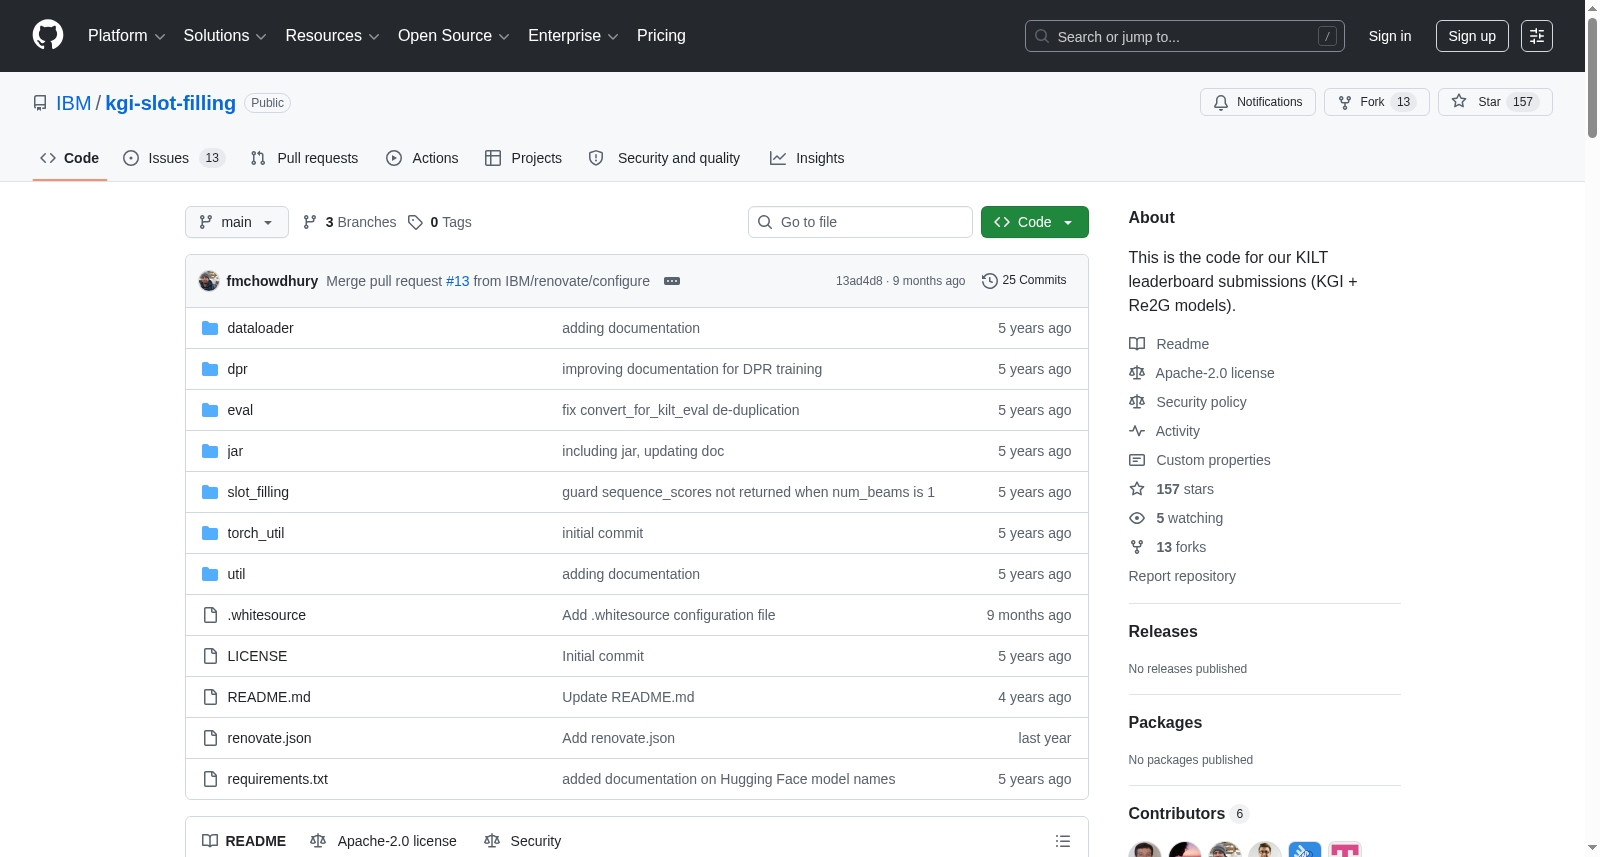Expand the Enterprise menu

coord(573,36)
